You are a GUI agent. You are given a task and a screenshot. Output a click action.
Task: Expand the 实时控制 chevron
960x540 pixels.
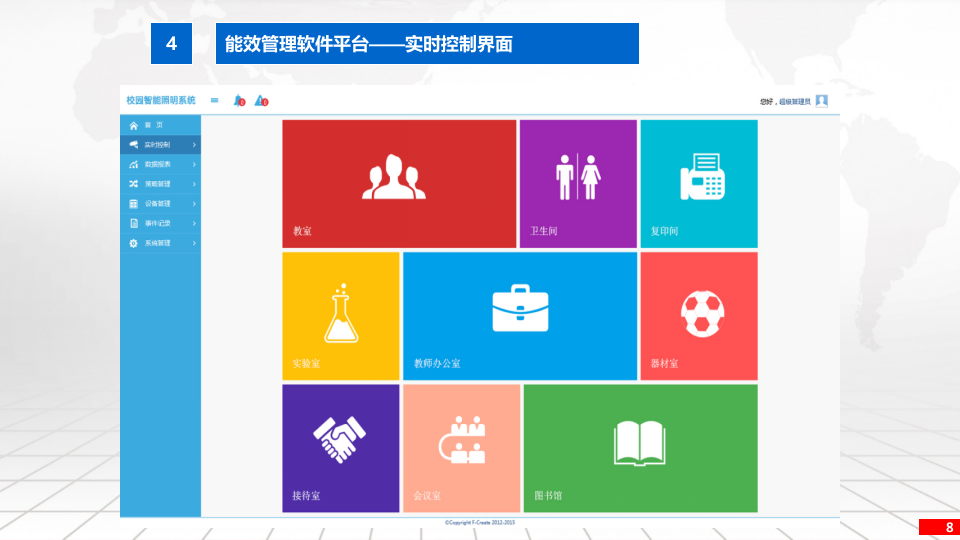point(194,144)
